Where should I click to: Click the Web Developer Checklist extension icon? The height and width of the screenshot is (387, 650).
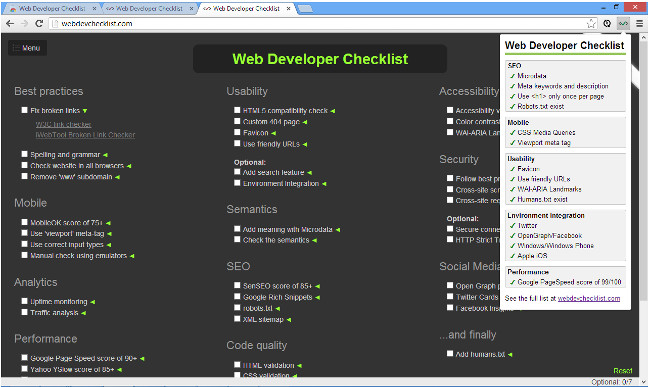click(x=623, y=24)
